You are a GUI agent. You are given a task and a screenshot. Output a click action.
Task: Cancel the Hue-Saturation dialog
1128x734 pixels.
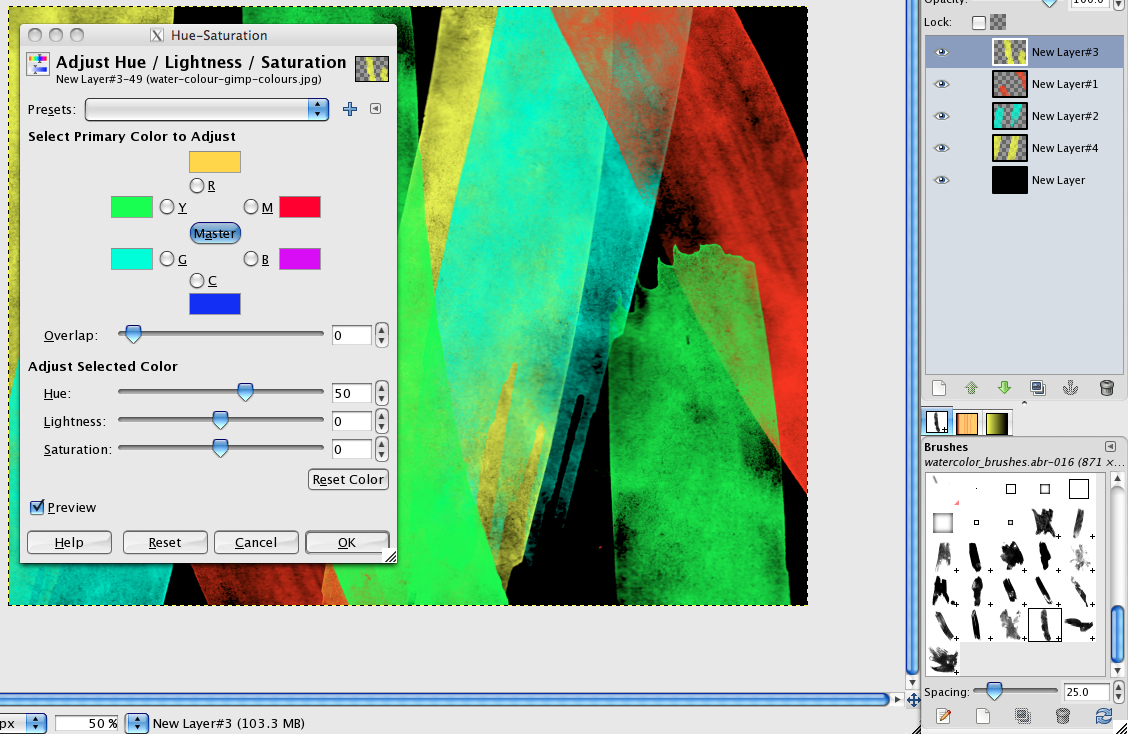pos(255,543)
